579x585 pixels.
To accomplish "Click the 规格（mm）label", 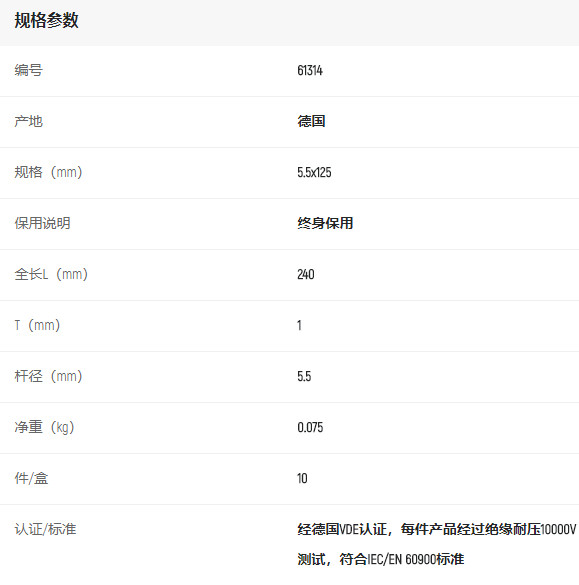I will click(48, 172).
